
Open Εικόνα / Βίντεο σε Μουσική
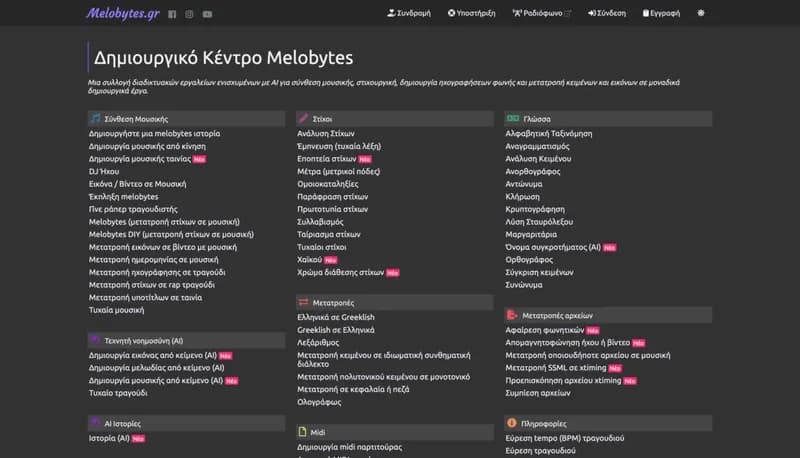point(138,184)
